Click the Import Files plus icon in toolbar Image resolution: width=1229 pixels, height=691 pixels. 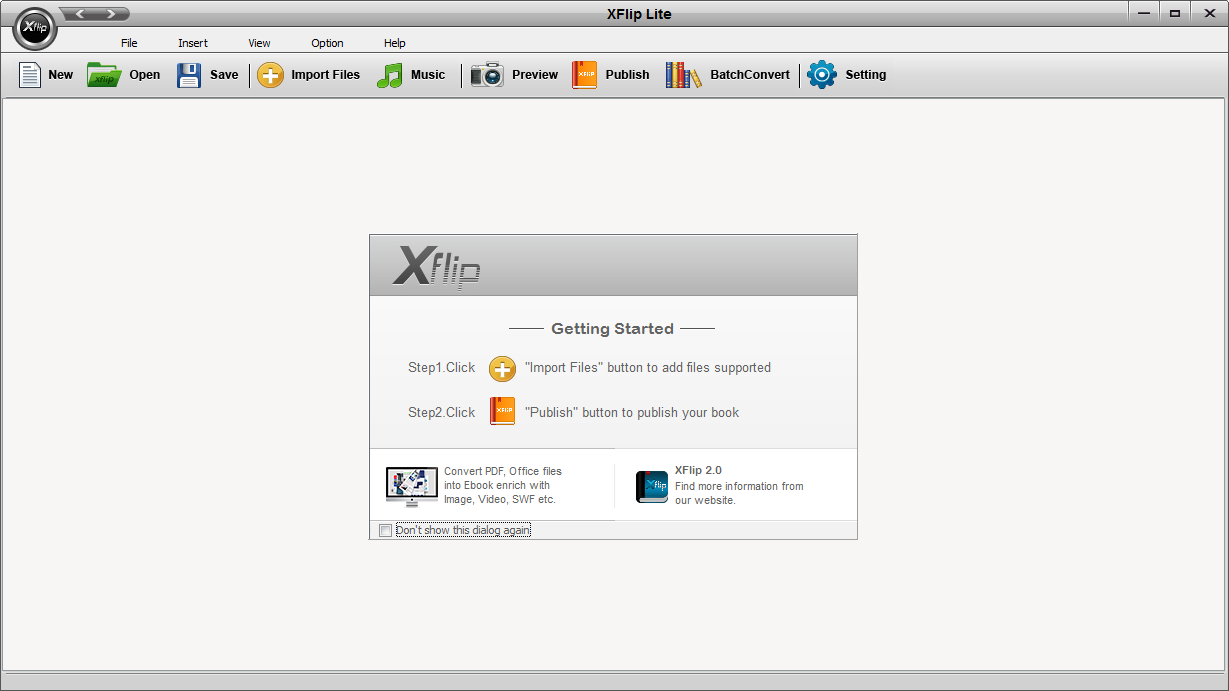(x=270, y=75)
